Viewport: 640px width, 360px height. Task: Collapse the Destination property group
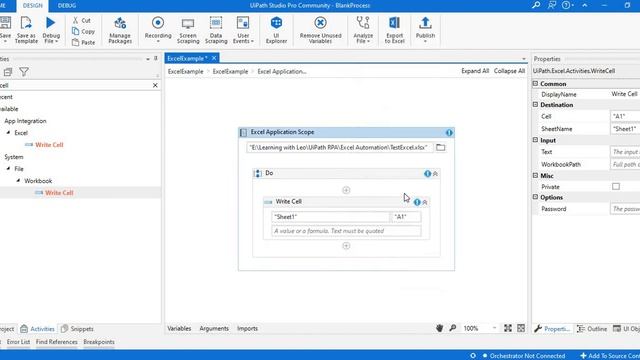pos(535,104)
